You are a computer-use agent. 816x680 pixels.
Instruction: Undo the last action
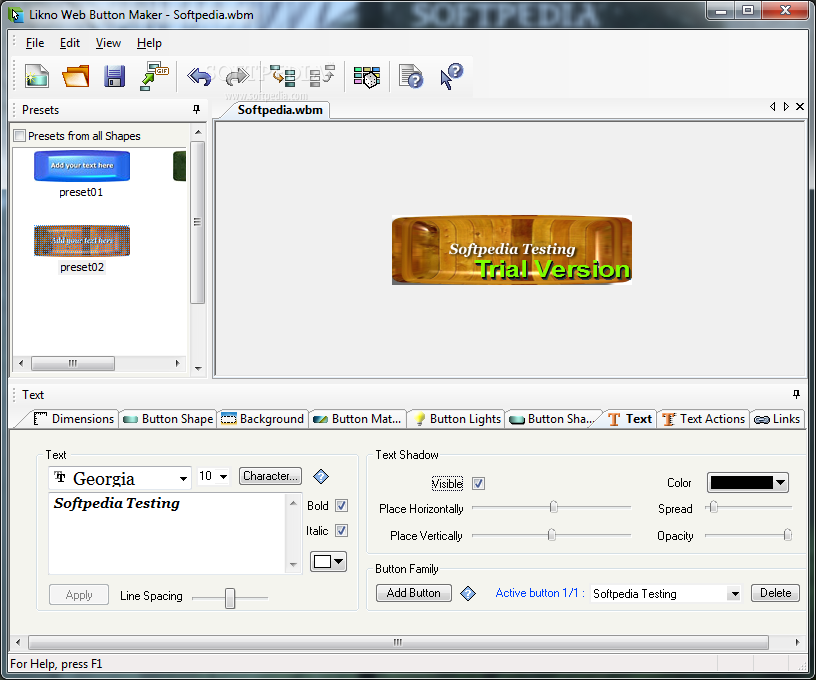click(x=199, y=76)
